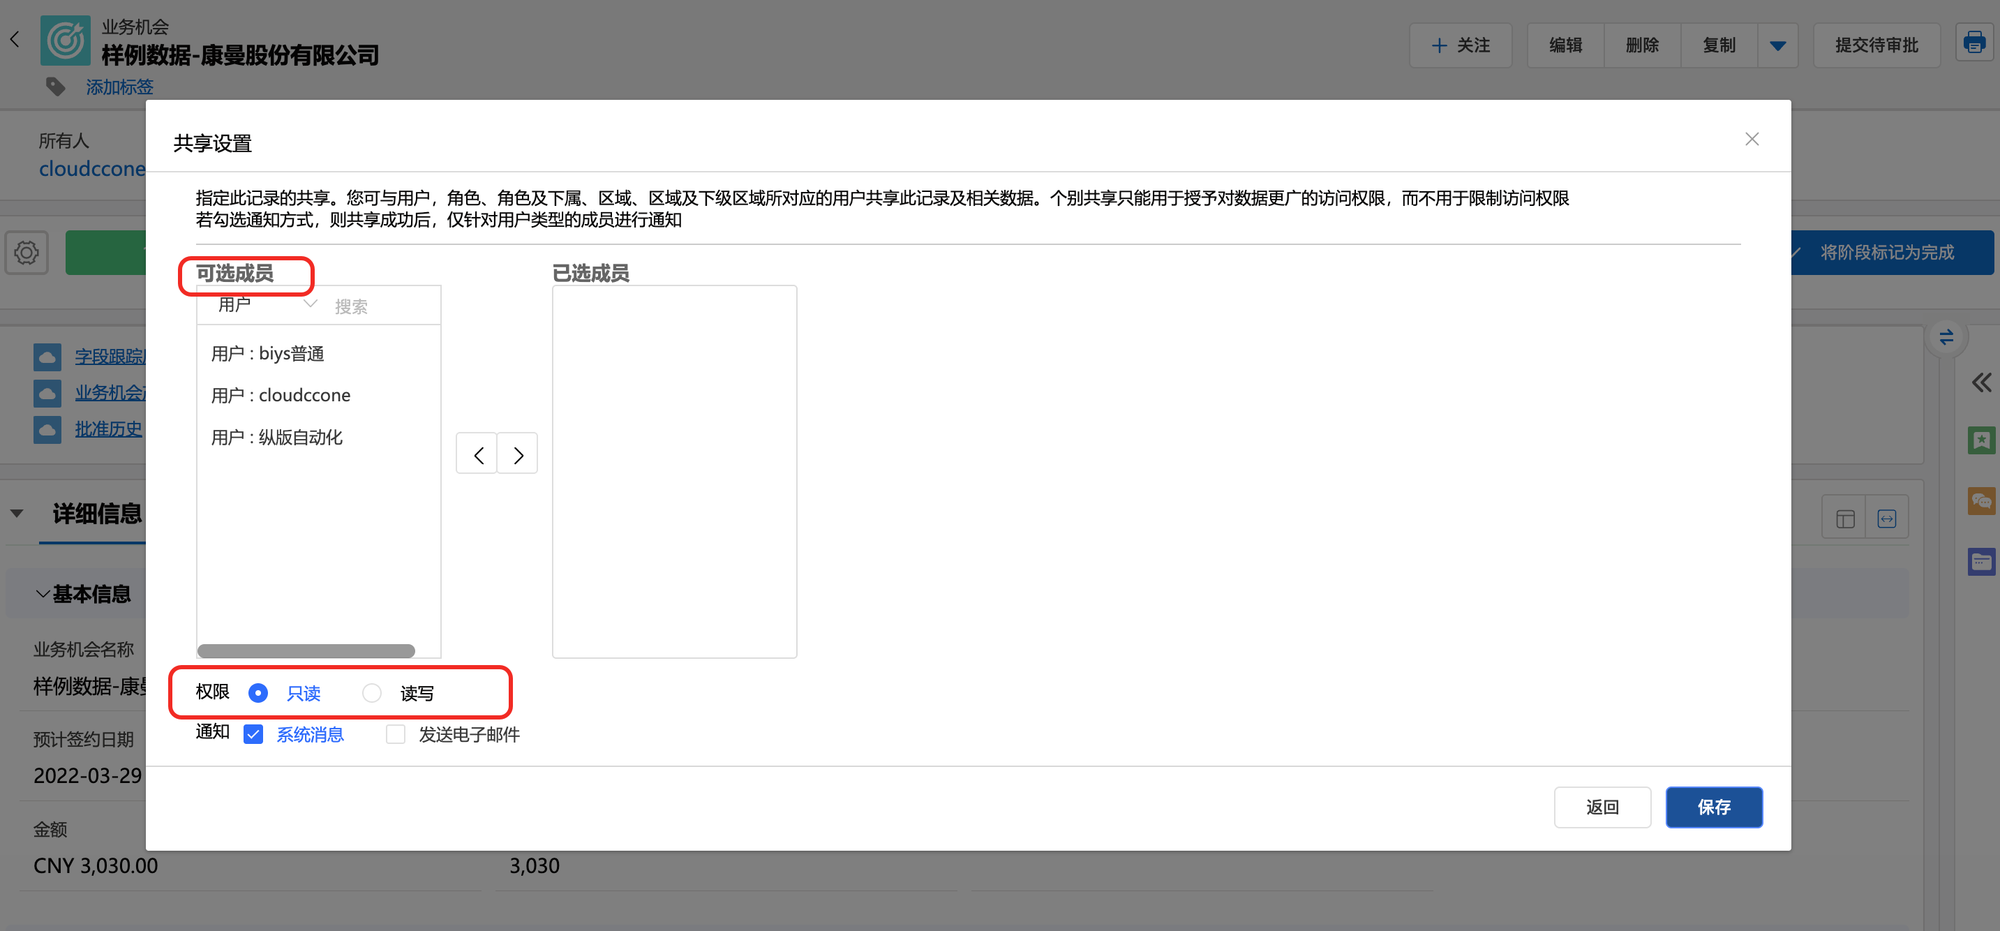The image size is (2000, 931).
Task: Enable the 发送电子邮件 checkbox
Action: (396, 735)
